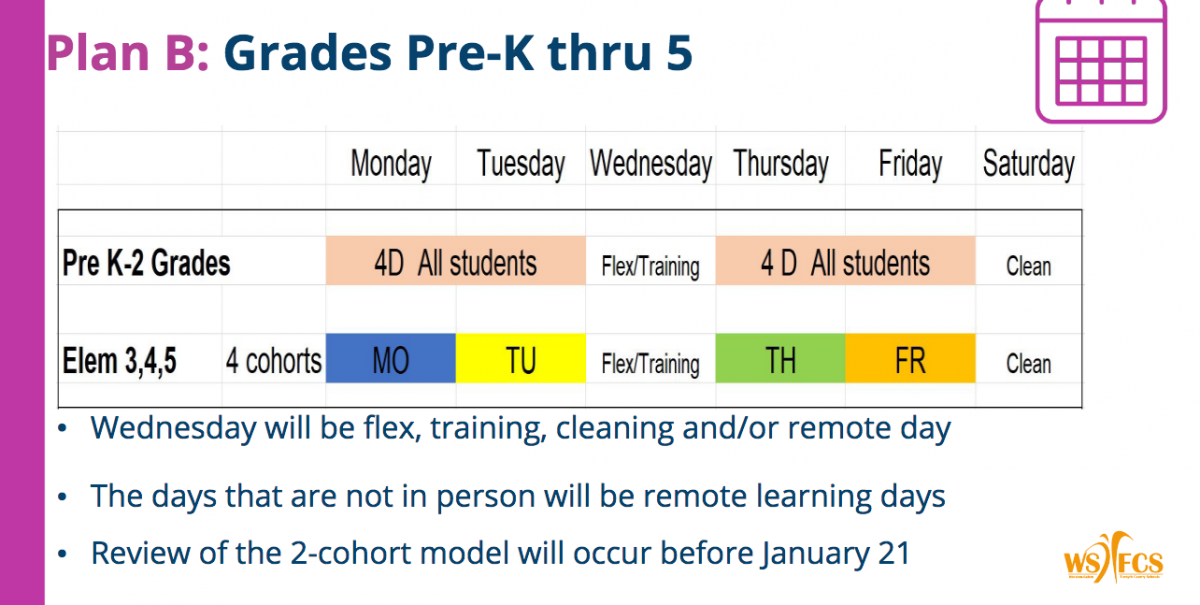Image resolution: width=1200 pixels, height=605 pixels.
Task: Click the Tuesday column header
Action: click(521, 163)
